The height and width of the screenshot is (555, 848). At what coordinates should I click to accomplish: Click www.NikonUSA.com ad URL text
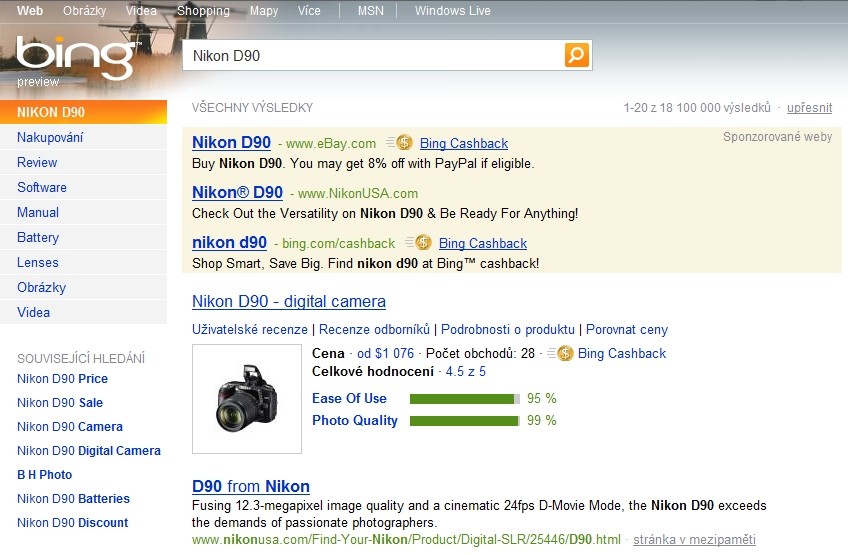click(x=357, y=193)
